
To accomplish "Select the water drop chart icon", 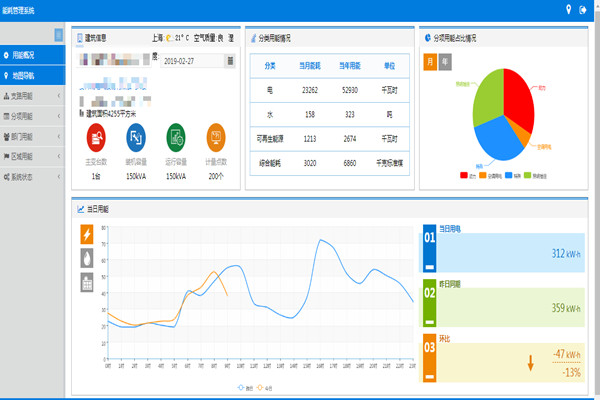I will point(87,258).
